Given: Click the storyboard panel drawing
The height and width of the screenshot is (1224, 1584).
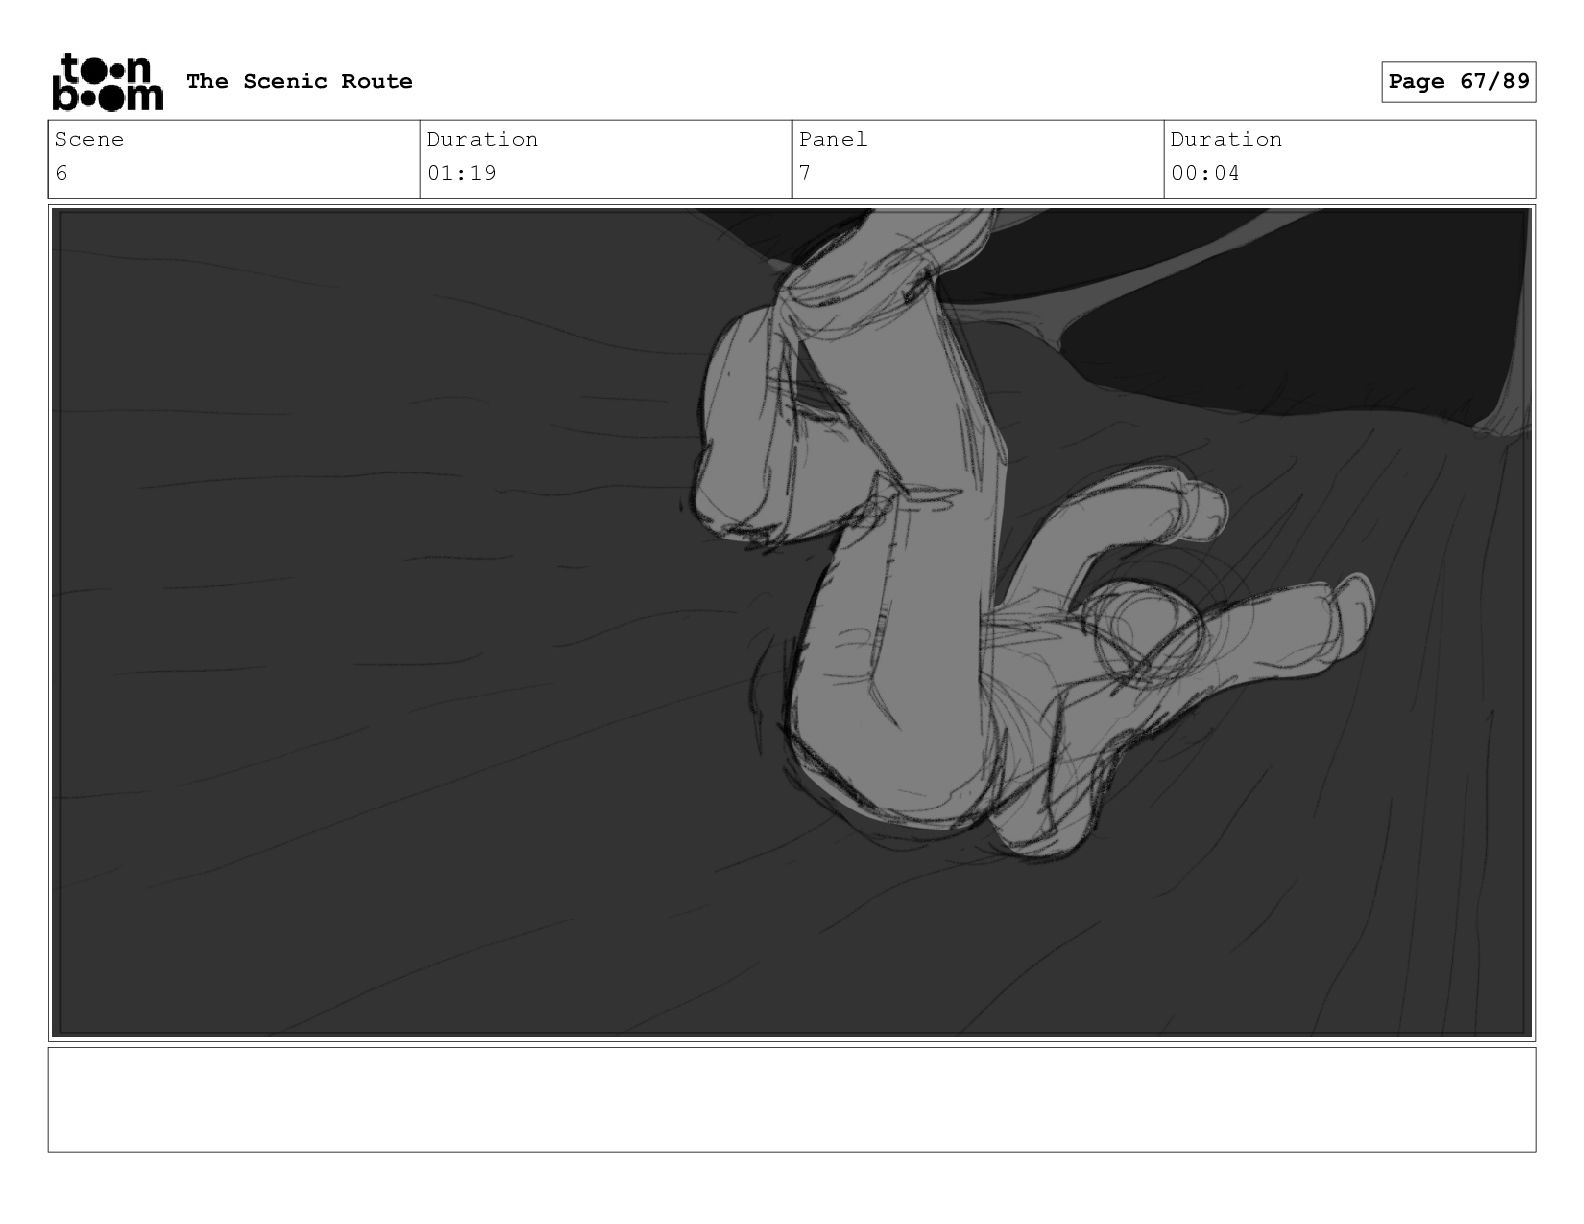Looking at the screenshot, I should pyautogui.click(x=792, y=622).
